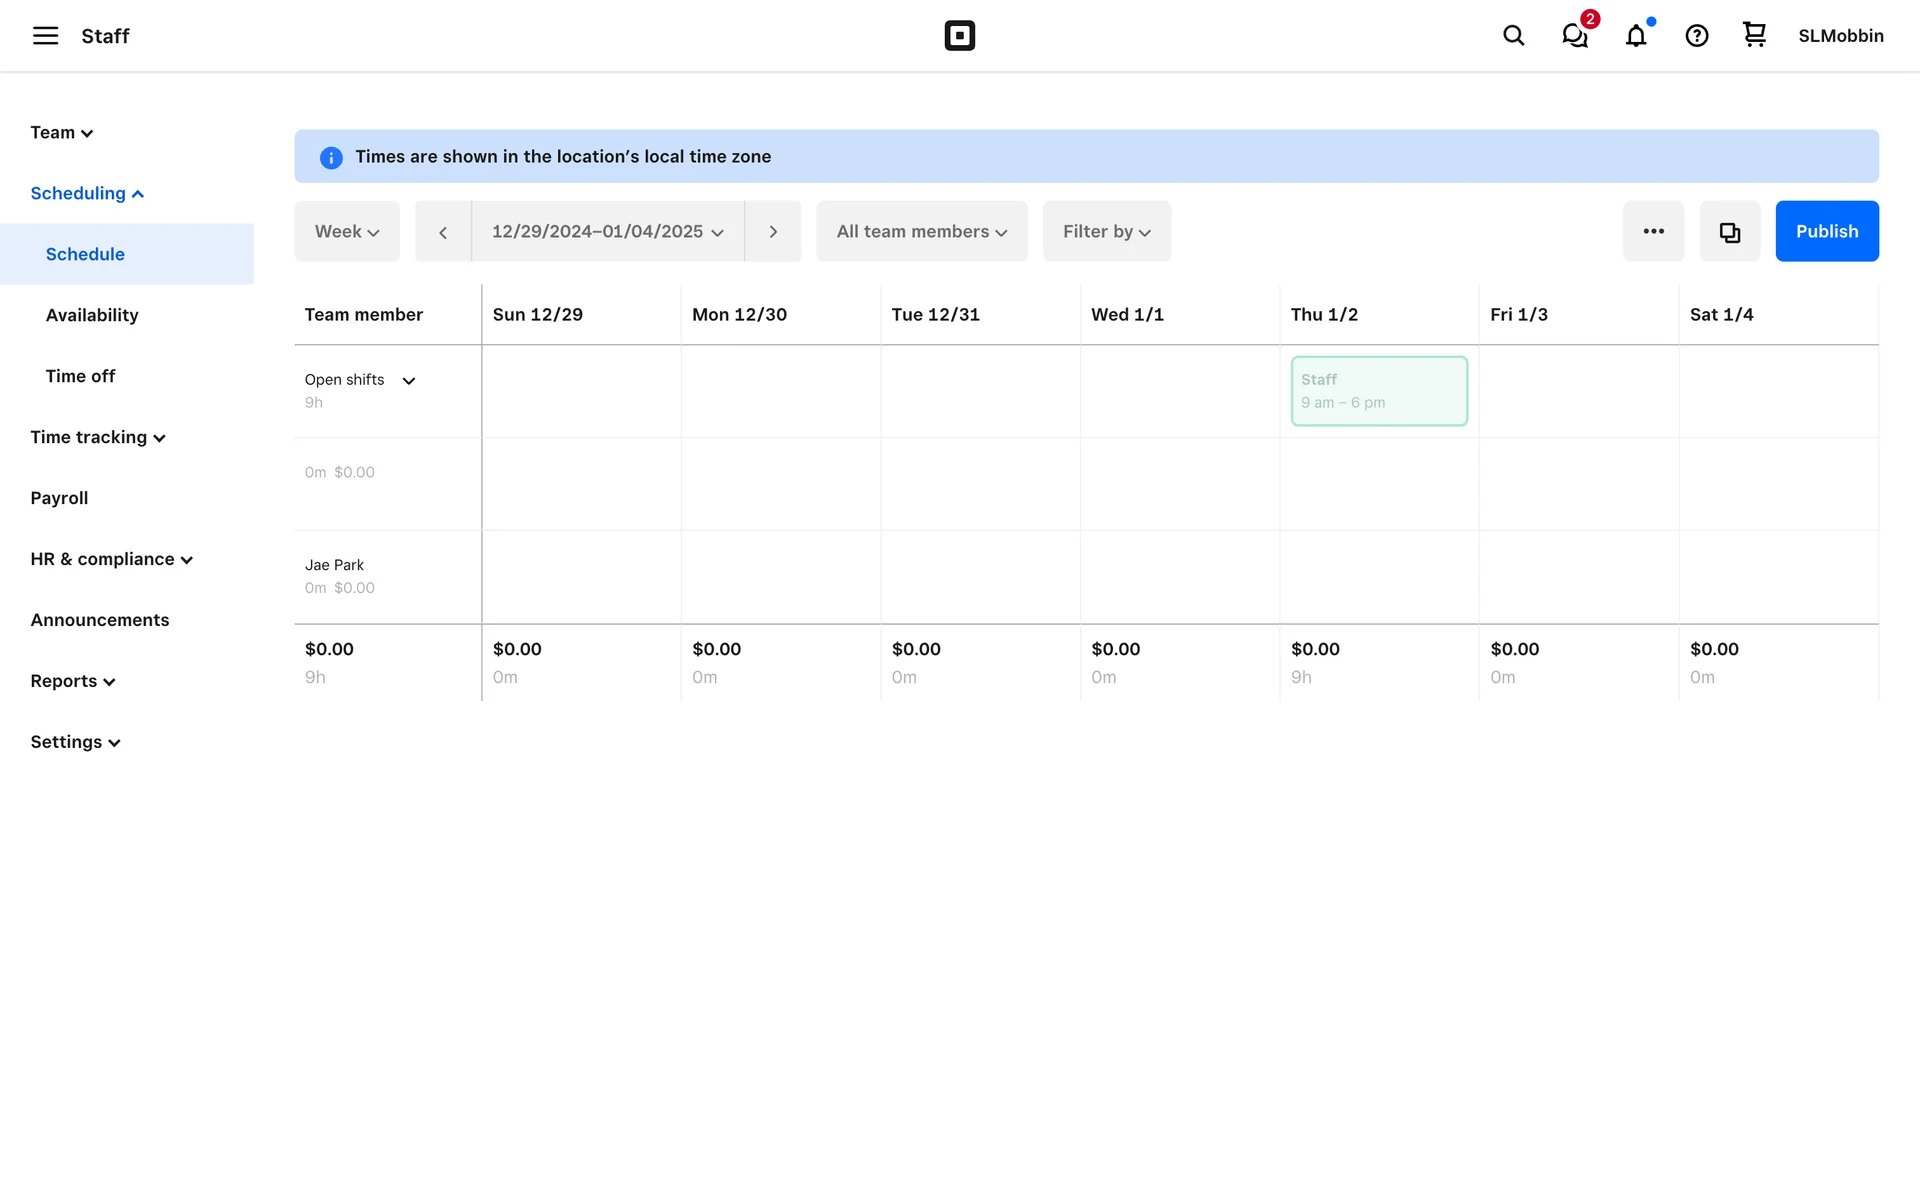Open the help question mark icon
The image size is (1920, 1200).
coord(1696,36)
